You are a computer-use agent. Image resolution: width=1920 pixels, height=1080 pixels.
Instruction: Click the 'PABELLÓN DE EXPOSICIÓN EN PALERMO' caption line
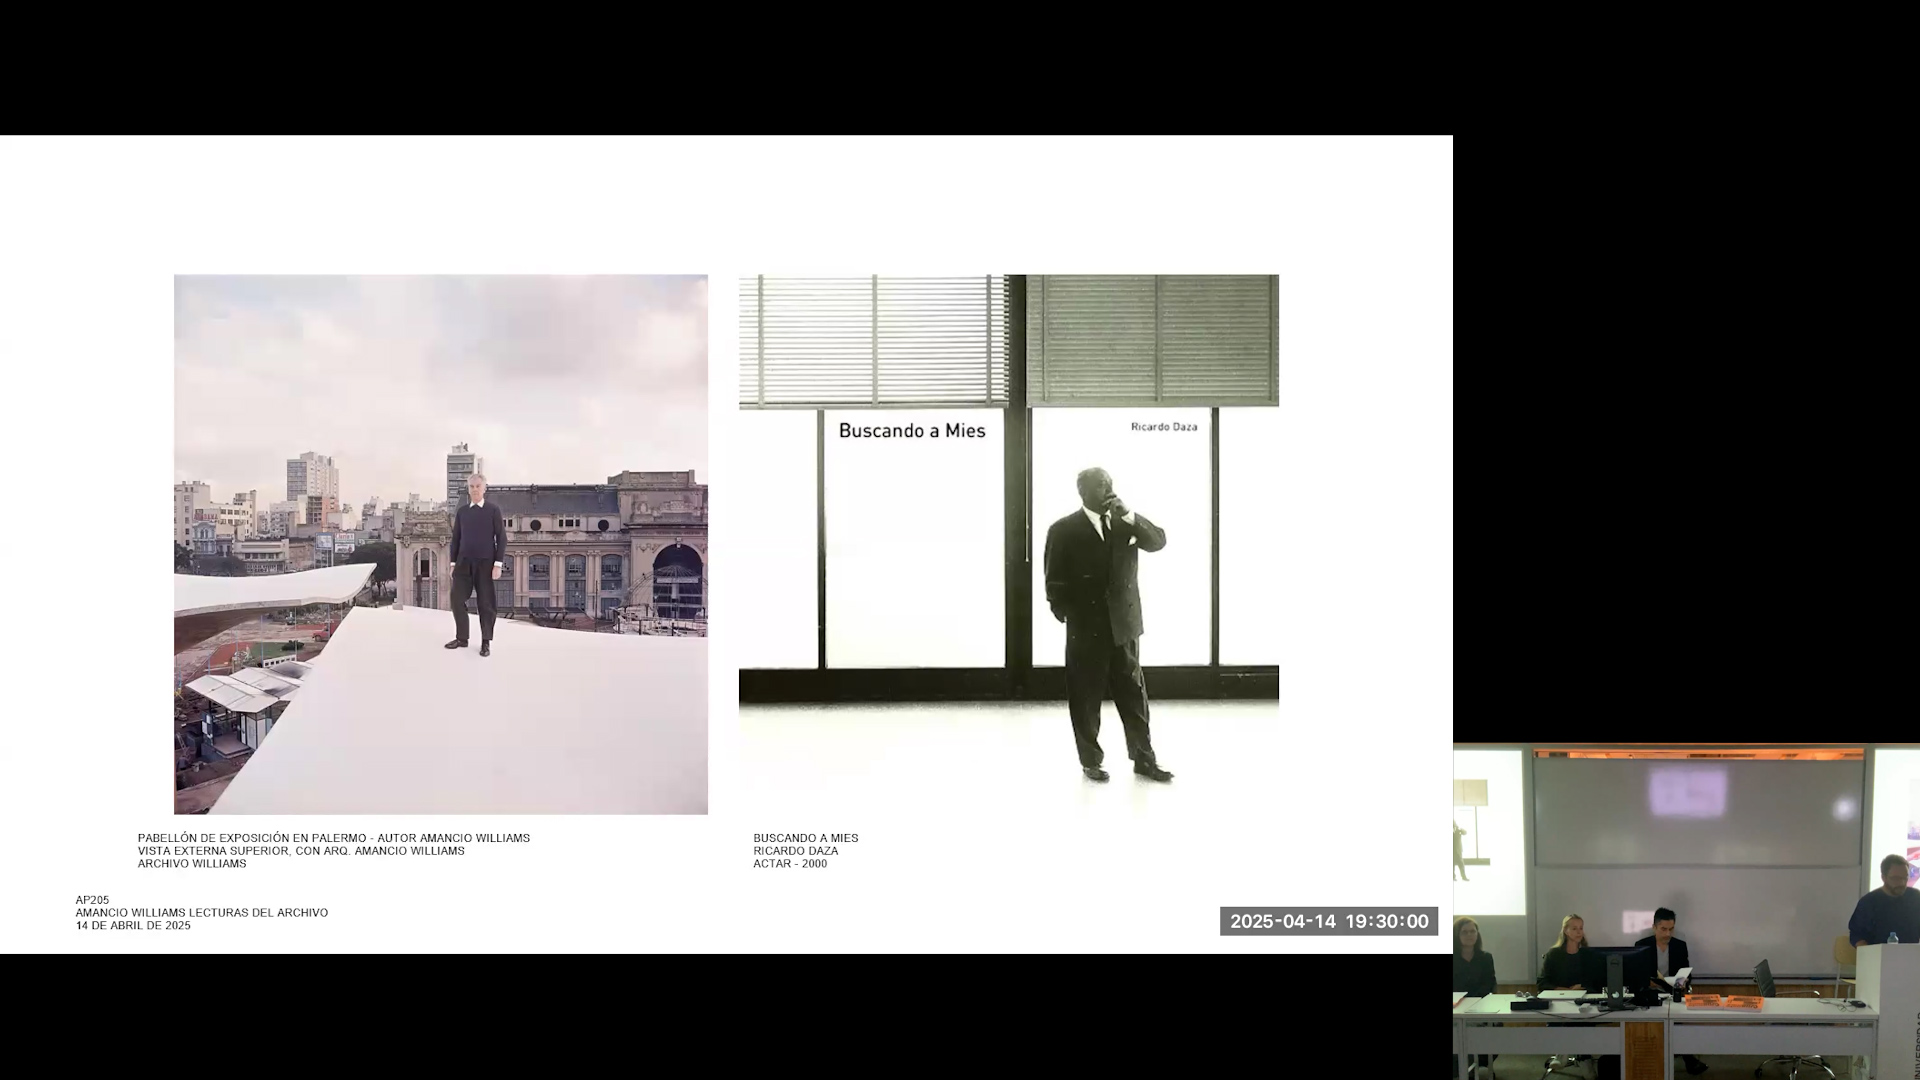pyautogui.click(x=333, y=838)
